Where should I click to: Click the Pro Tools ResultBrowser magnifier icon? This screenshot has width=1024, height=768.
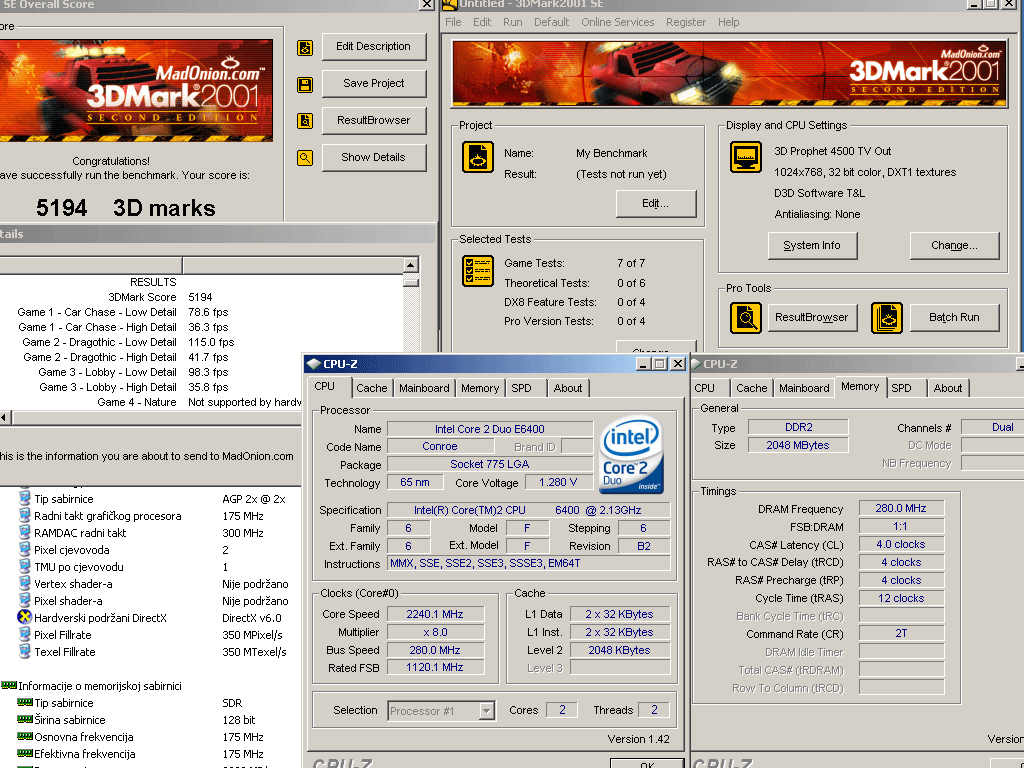[746, 318]
